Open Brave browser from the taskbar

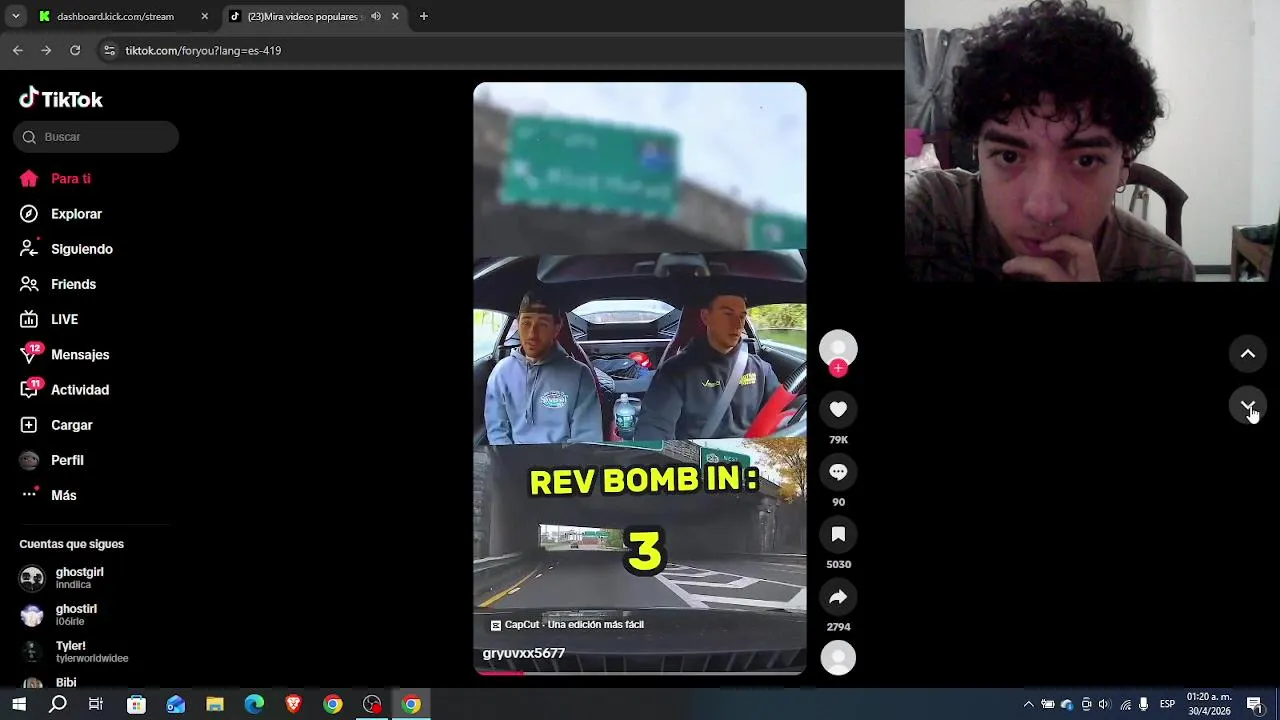[x=294, y=704]
